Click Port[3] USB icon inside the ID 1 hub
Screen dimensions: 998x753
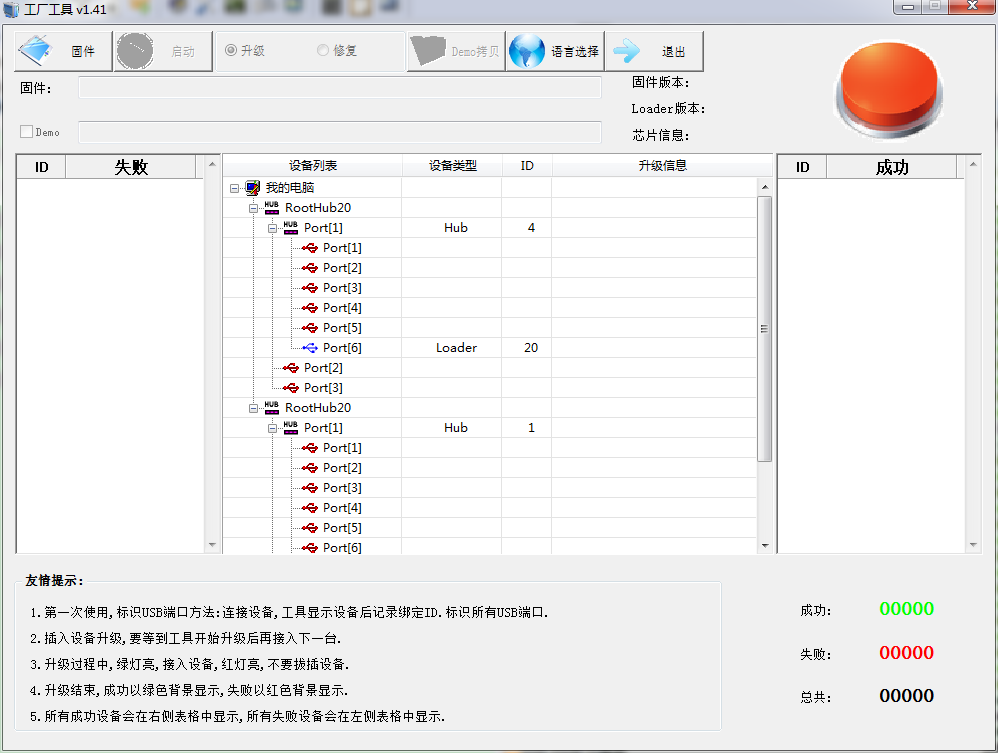coord(310,488)
